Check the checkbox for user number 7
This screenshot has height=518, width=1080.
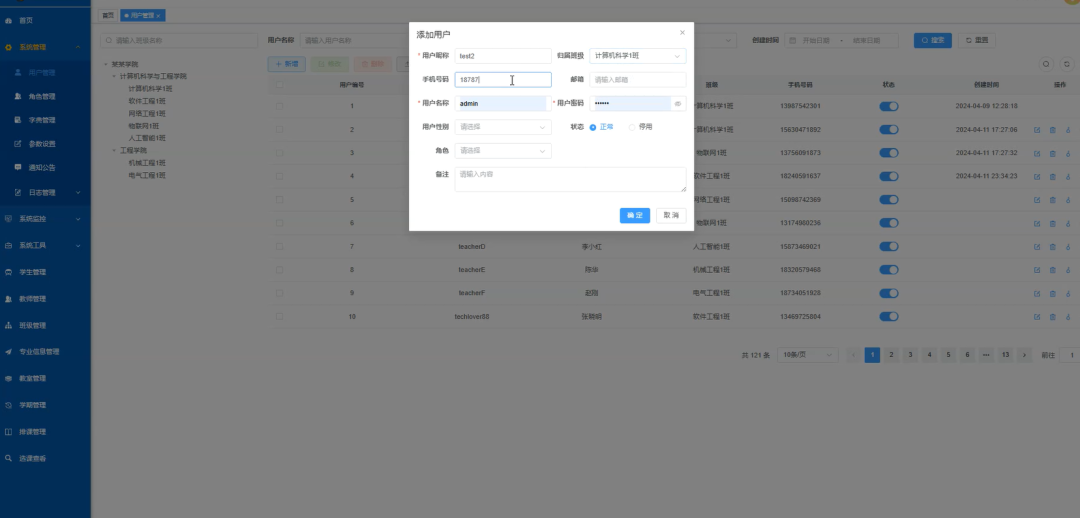pyautogui.click(x=279, y=247)
